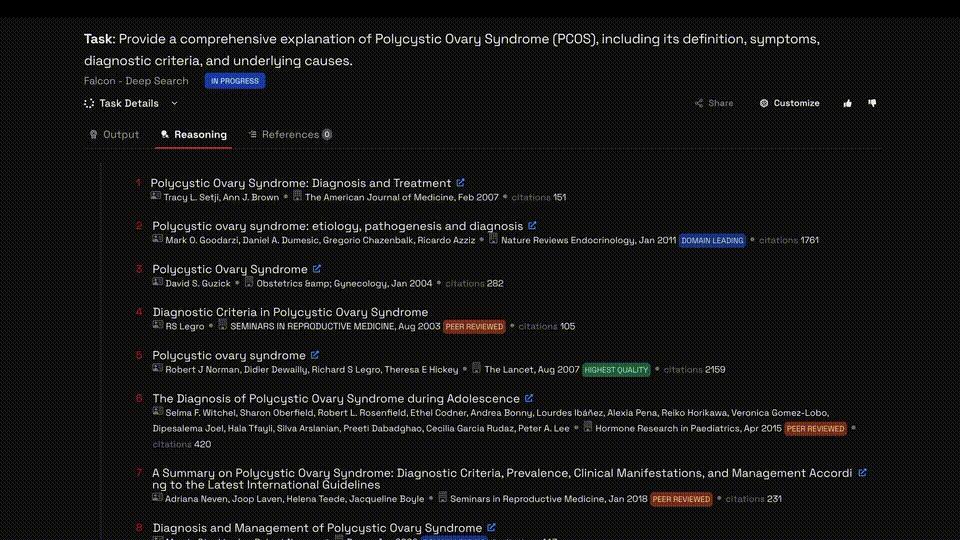Image resolution: width=960 pixels, height=540 pixels.
Task: Open external link icon beside David S. Guzick paper
Action: pyautogui.click(x=317, y=269)
